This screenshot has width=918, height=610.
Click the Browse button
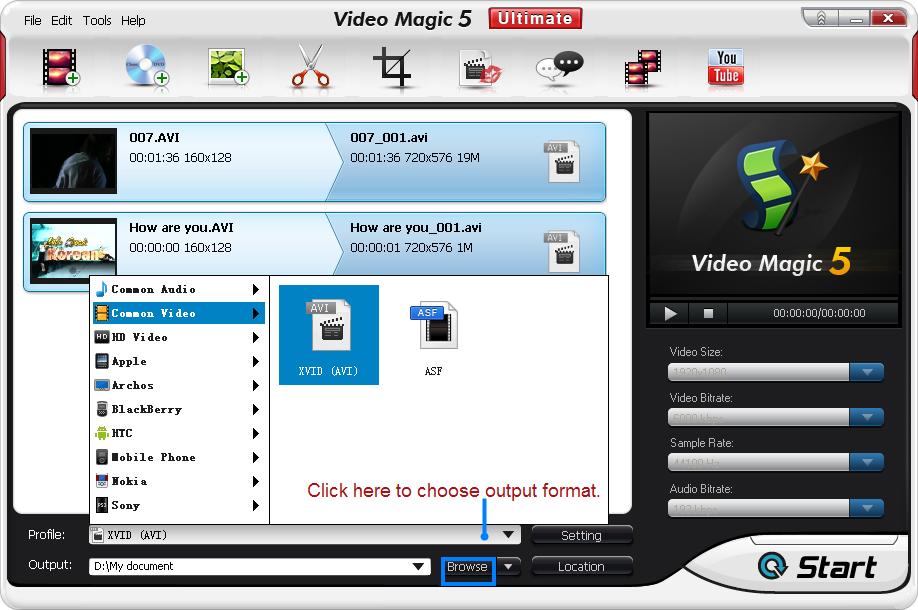[467, 567]
